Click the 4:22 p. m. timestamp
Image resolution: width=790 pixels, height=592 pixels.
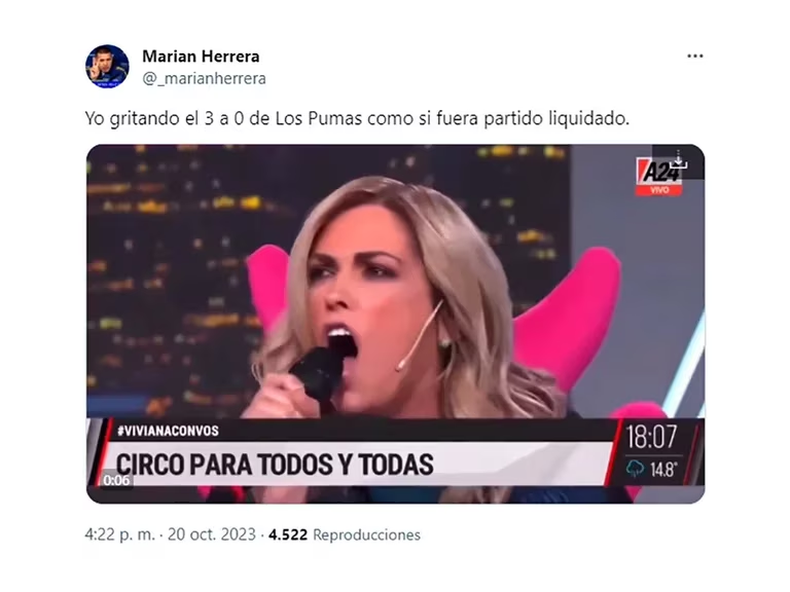[x=120, y=535]
